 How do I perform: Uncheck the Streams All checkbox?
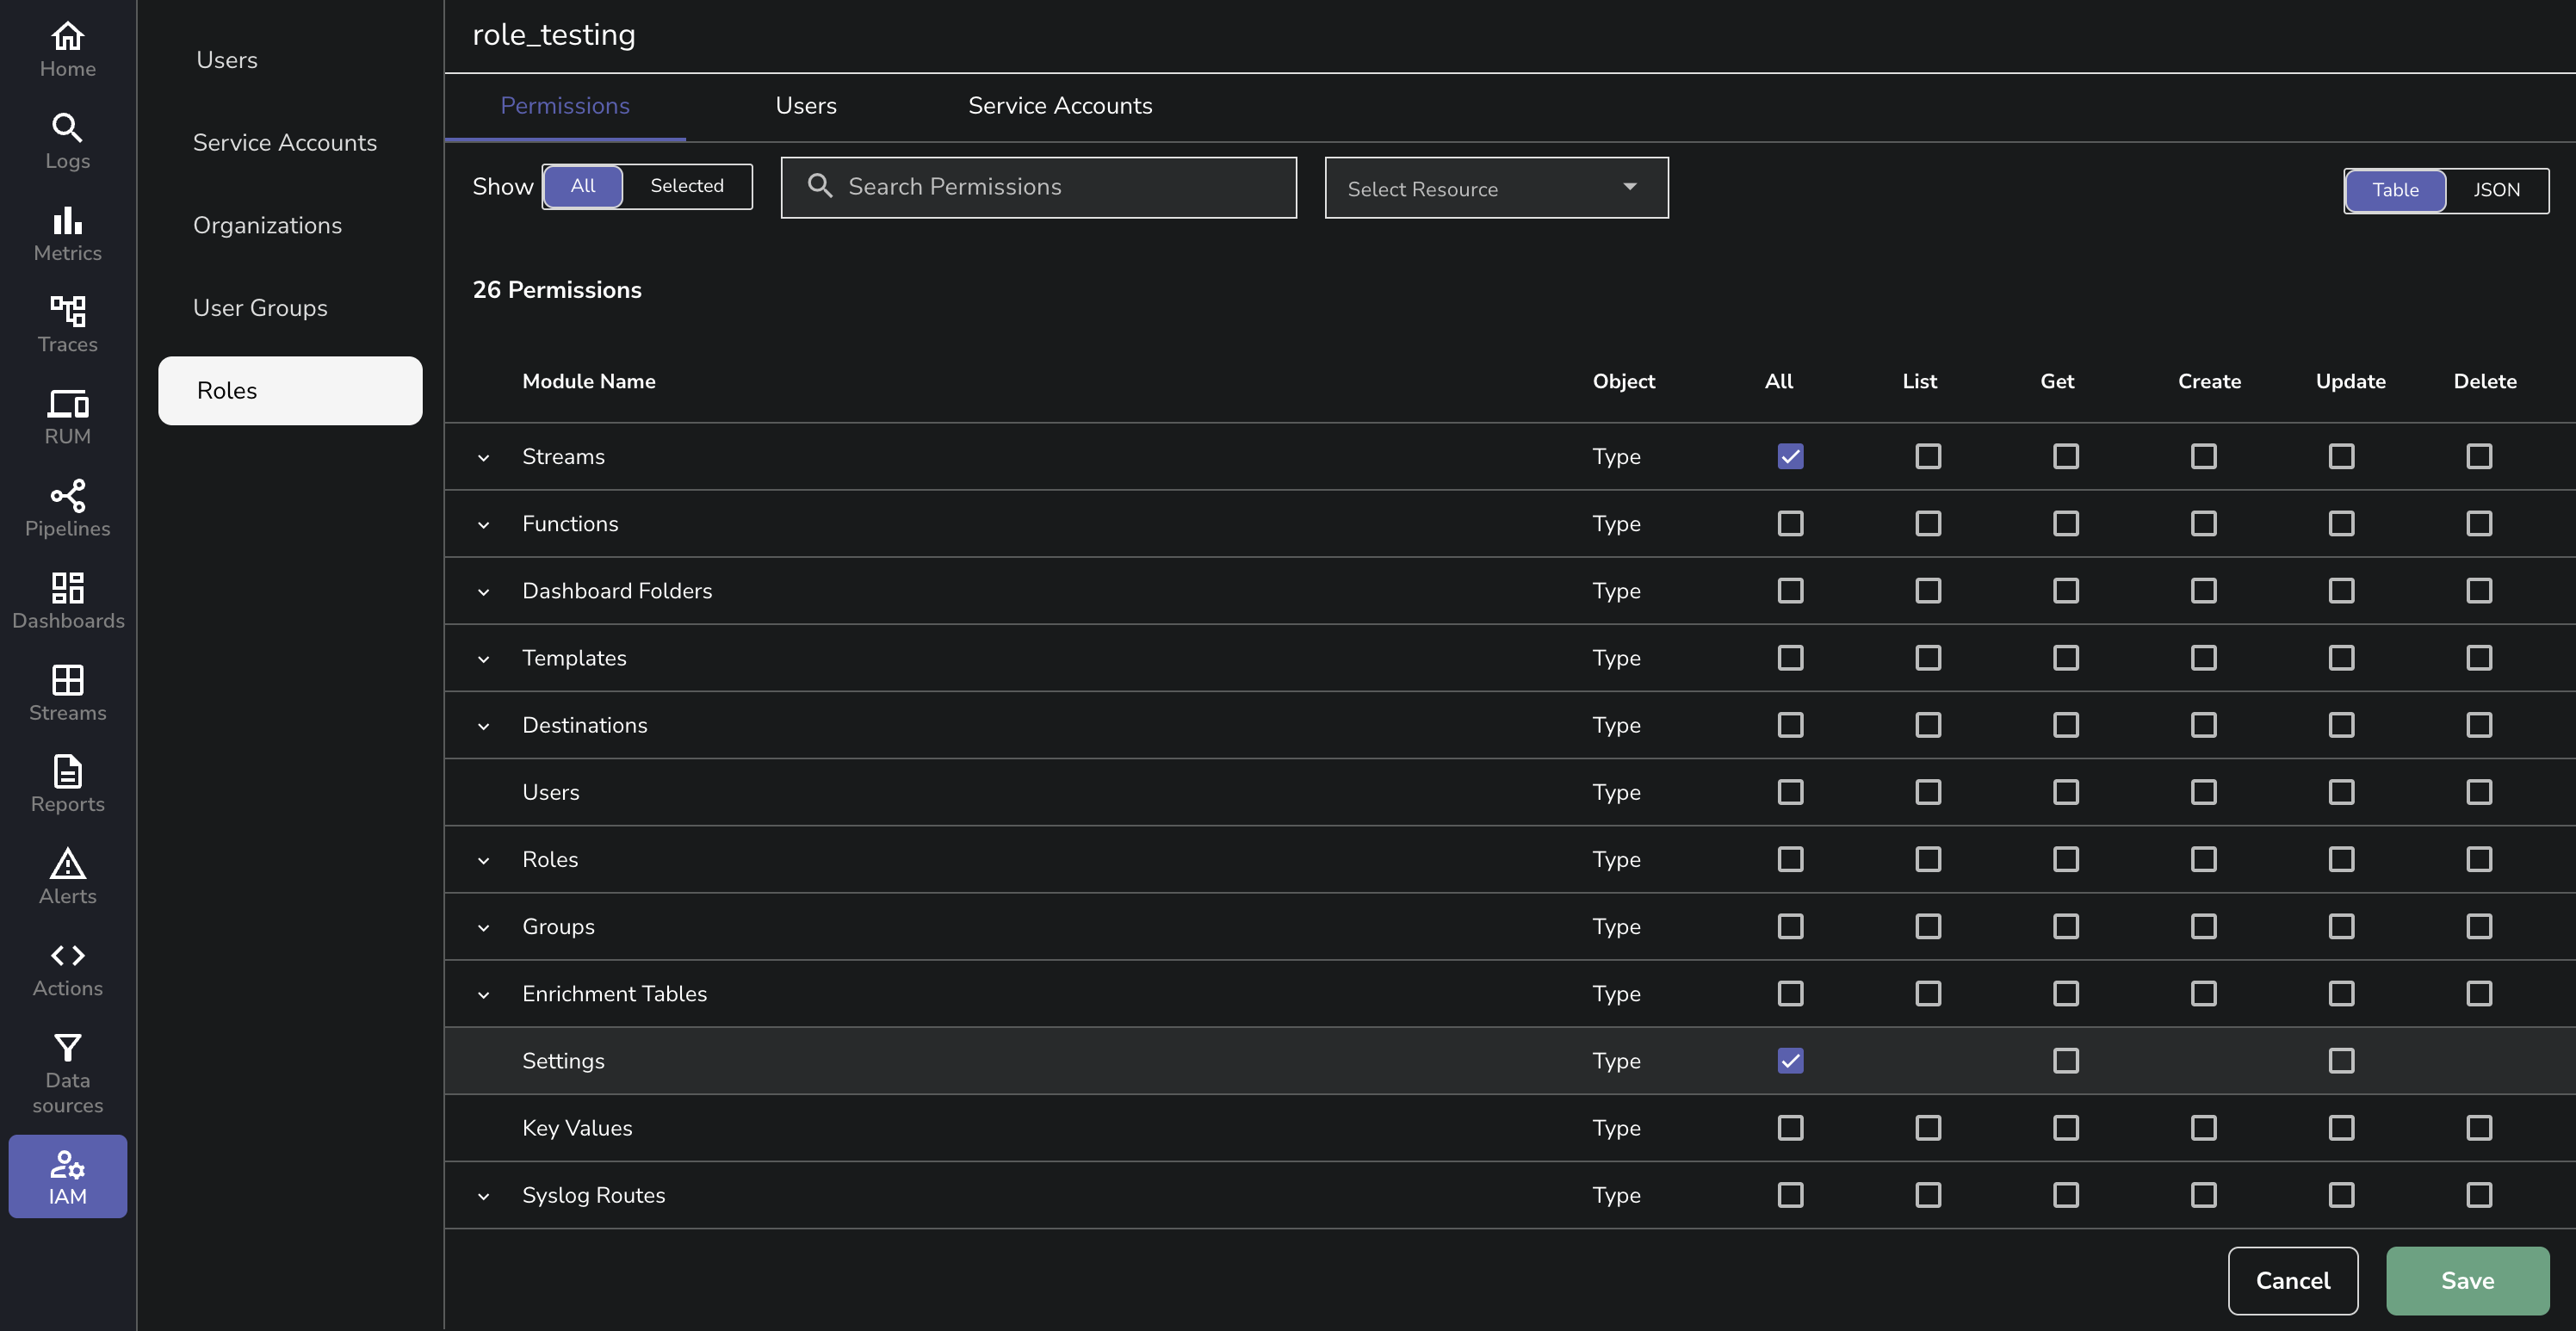click(x=1790, y=456)
